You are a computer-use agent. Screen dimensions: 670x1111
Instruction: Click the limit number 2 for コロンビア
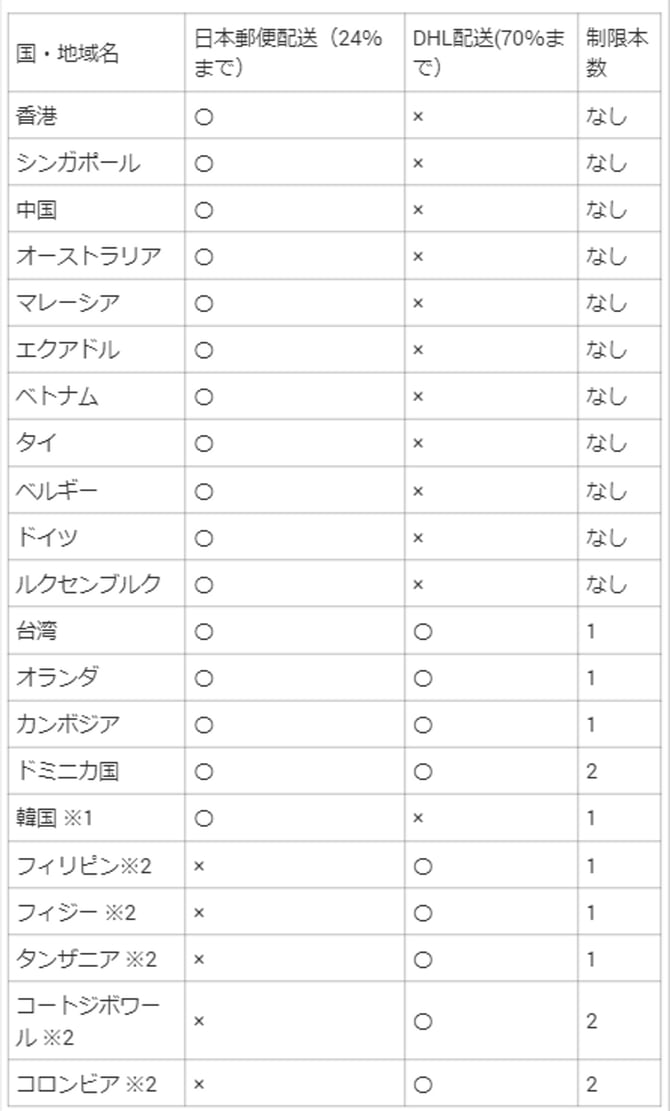click(592, 1085)
